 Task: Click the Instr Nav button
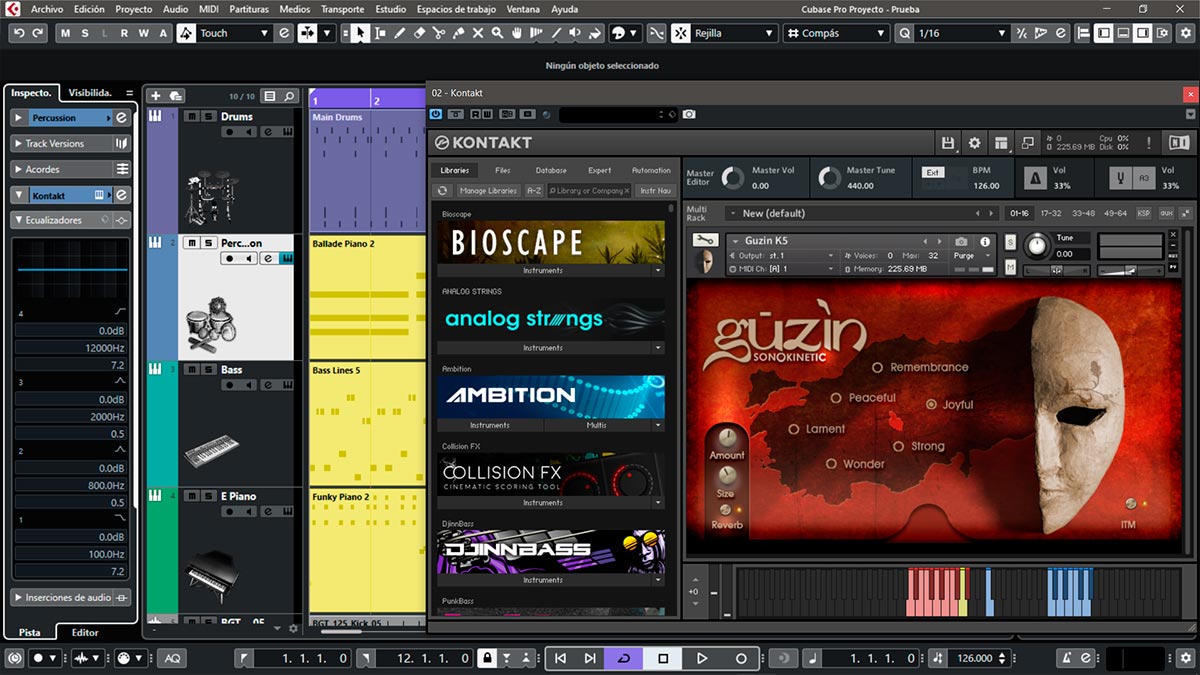coord(656,190)
